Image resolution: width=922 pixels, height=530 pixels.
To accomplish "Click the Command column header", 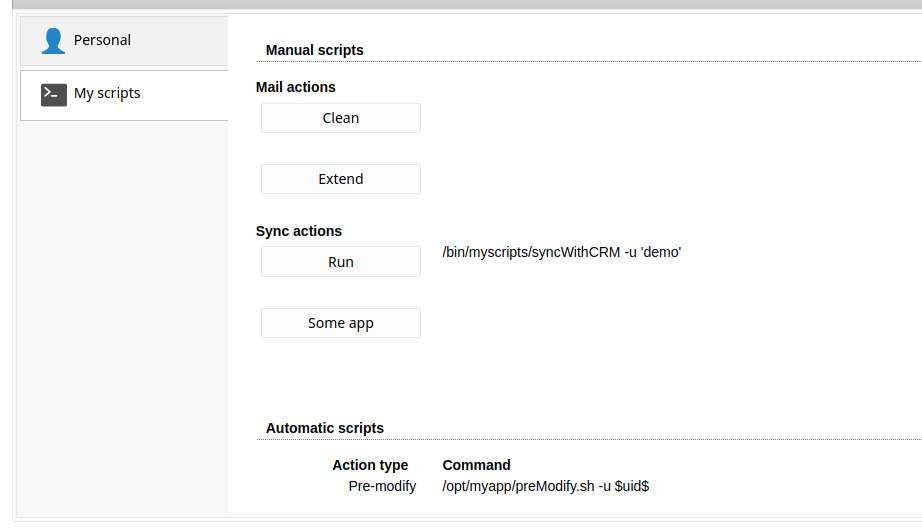I will click(477, 465).
